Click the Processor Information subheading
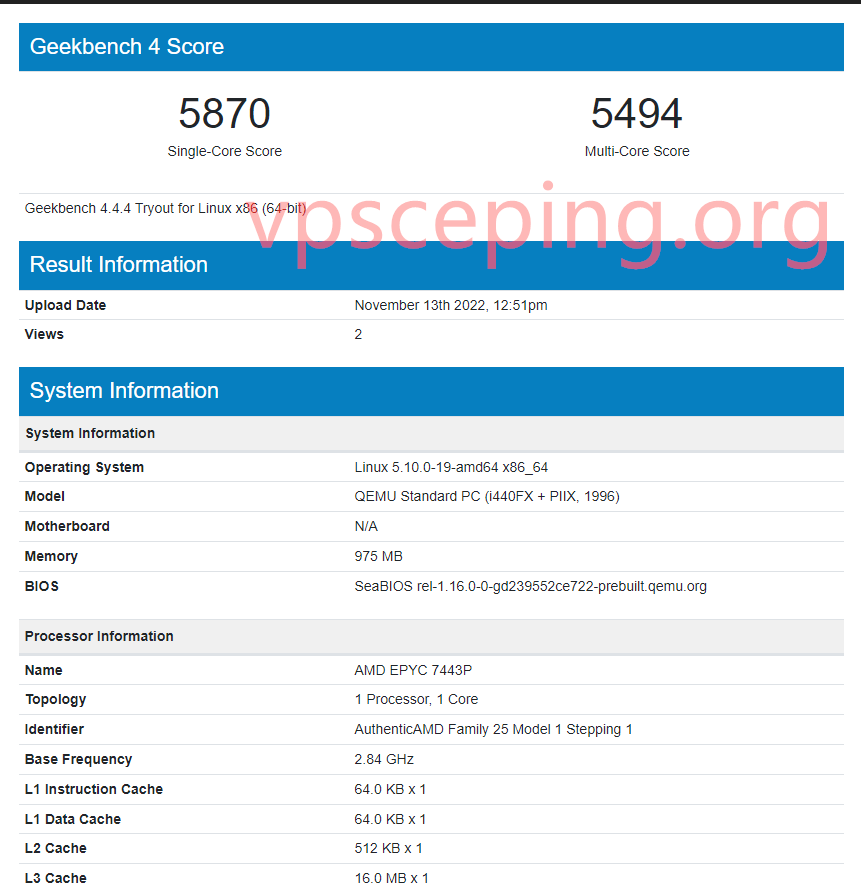Image resolution: width=861 pixels, height=885 pixels. click(431, 637)
